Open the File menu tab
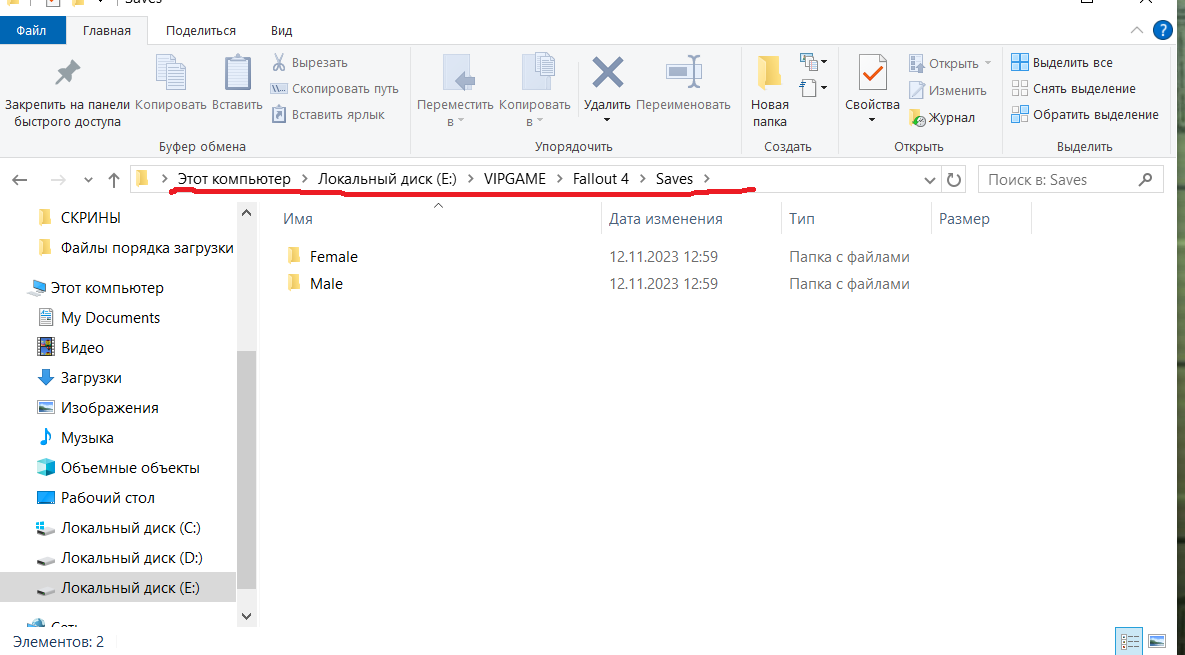 31,31
